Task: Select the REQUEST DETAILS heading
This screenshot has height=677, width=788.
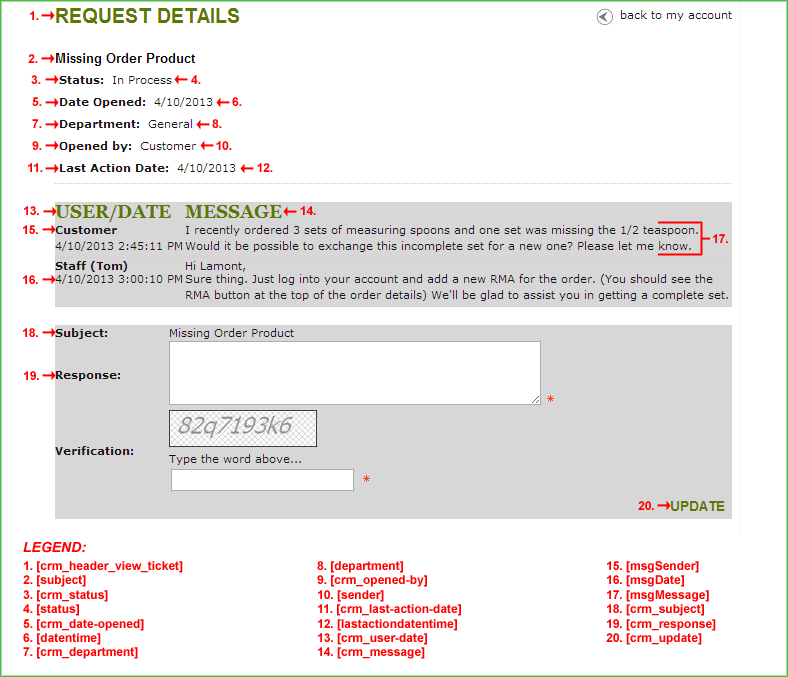Action: point(147,16)
